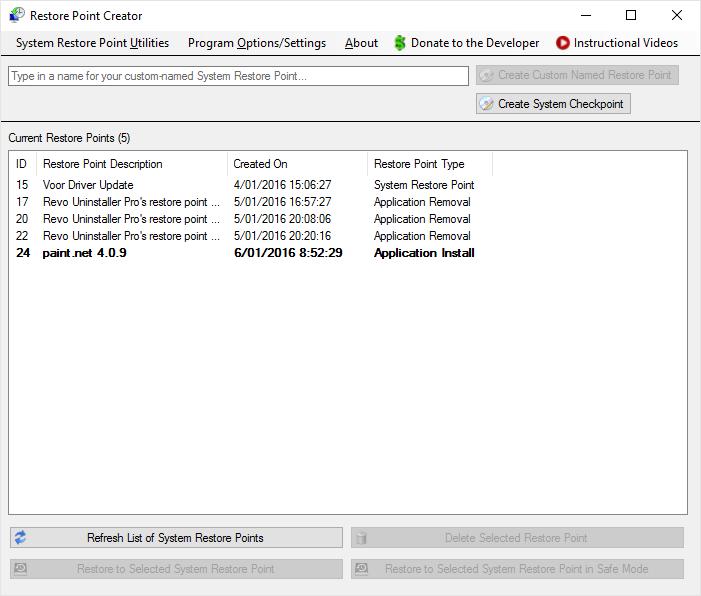Click the red Instructional Videos play icon
The image size is (701, 596).
tap(563, 43)
